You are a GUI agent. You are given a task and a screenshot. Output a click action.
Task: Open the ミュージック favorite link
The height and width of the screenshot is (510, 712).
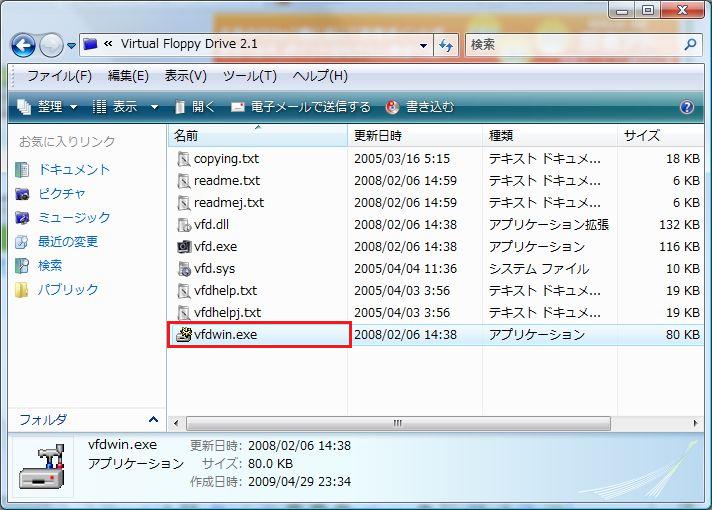coord(74,218)
